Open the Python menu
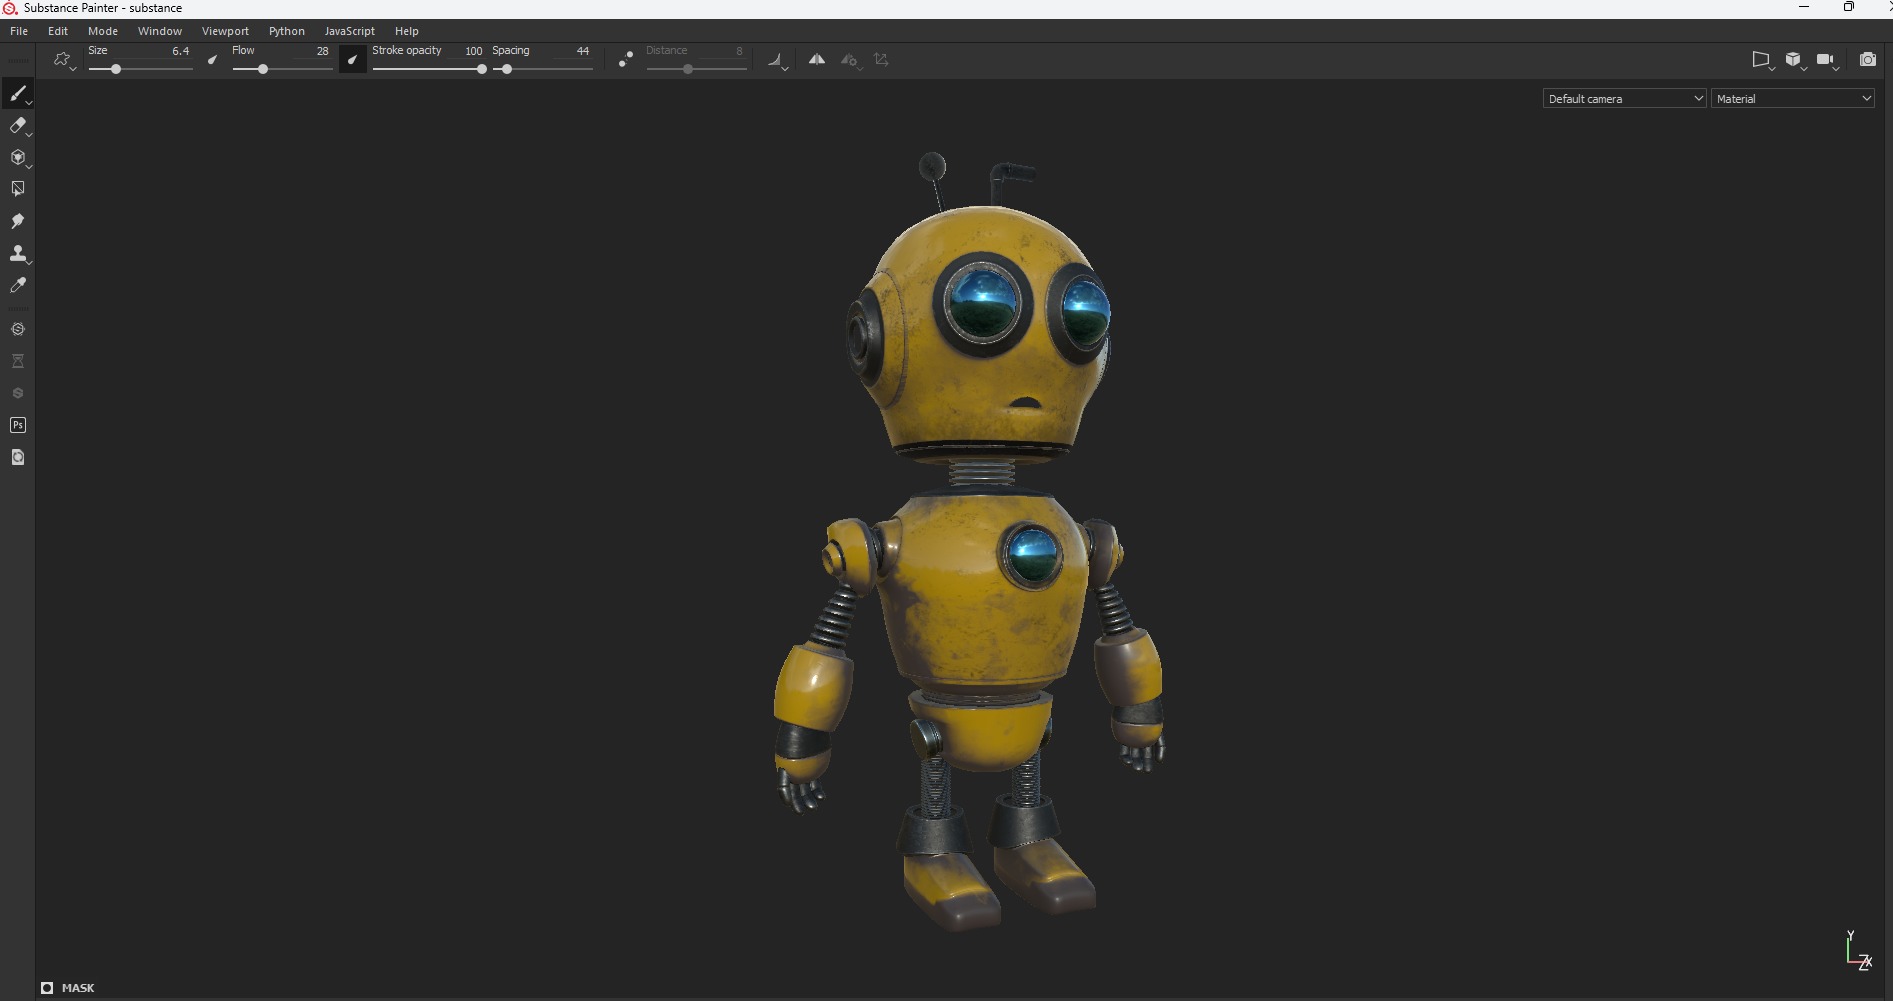The image size is (1893, 1001). point(286,31)
